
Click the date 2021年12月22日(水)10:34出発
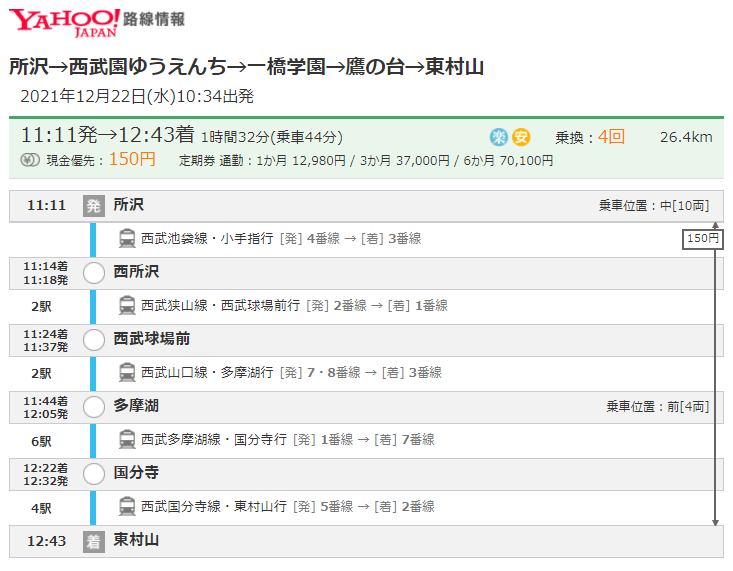coord(137,96)
